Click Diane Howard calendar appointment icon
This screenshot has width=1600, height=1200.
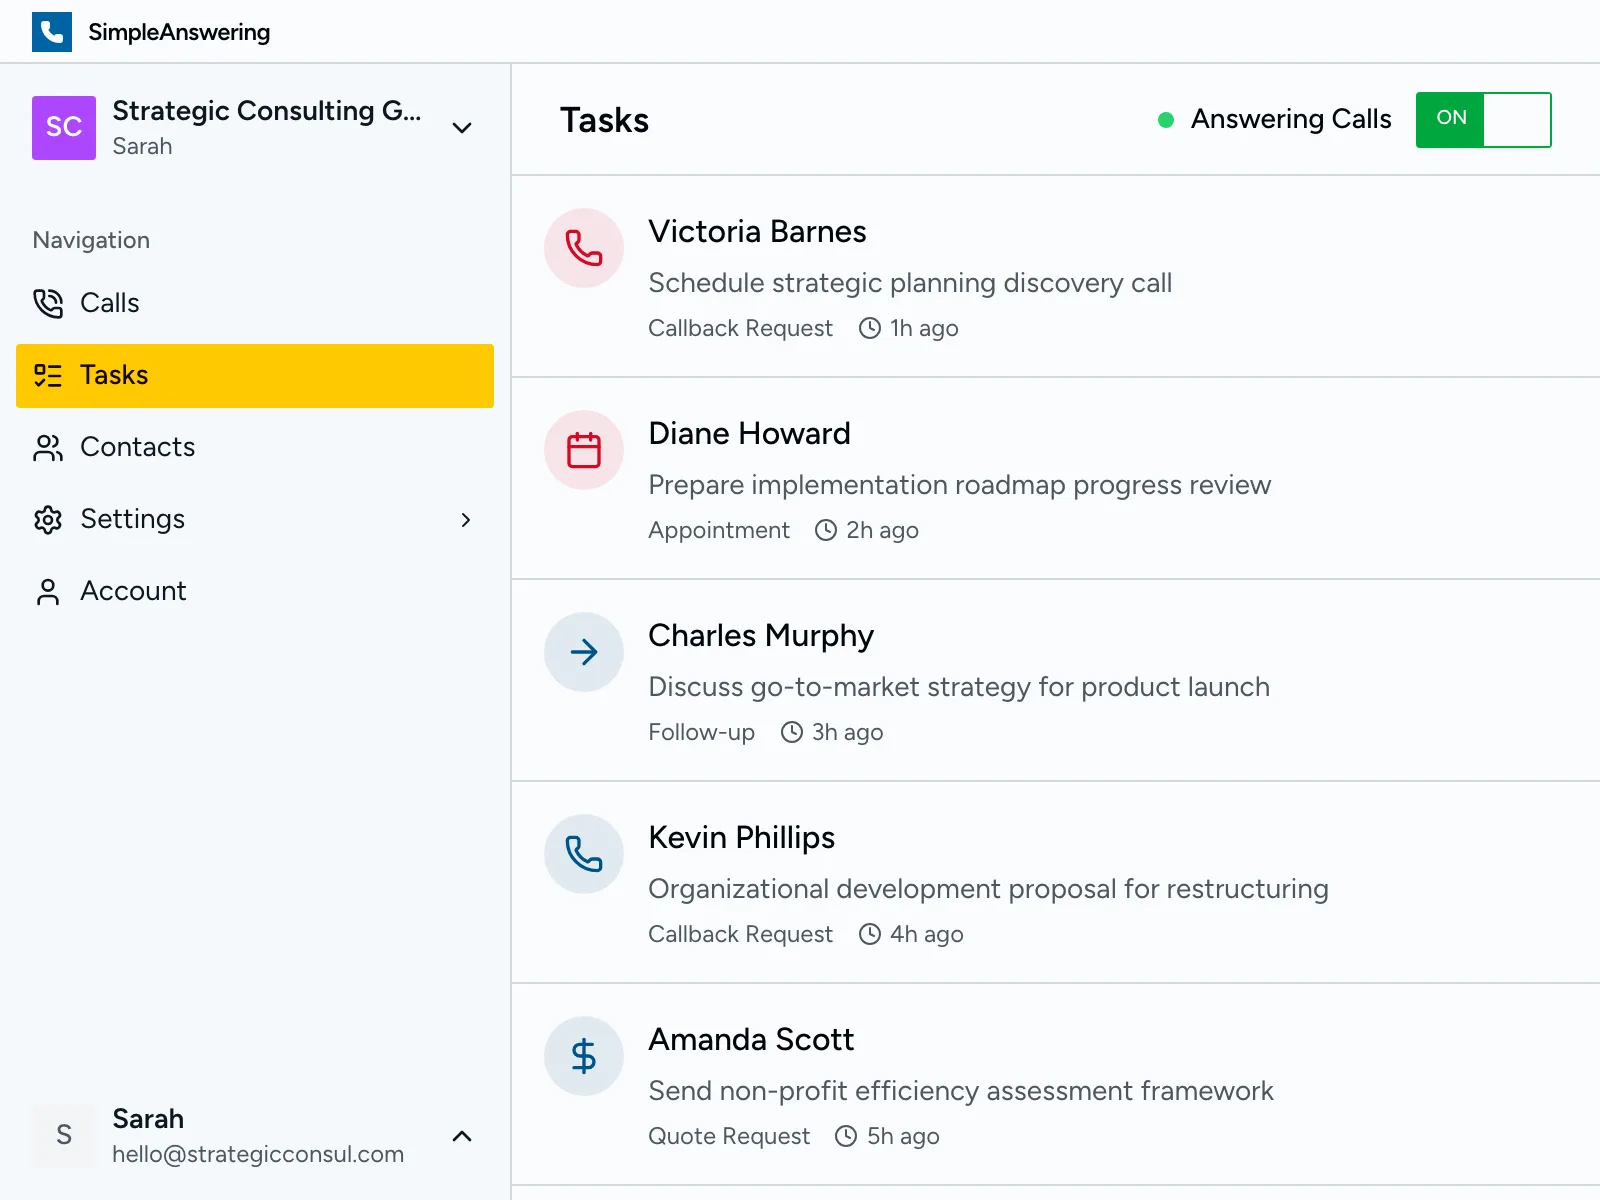584,450
